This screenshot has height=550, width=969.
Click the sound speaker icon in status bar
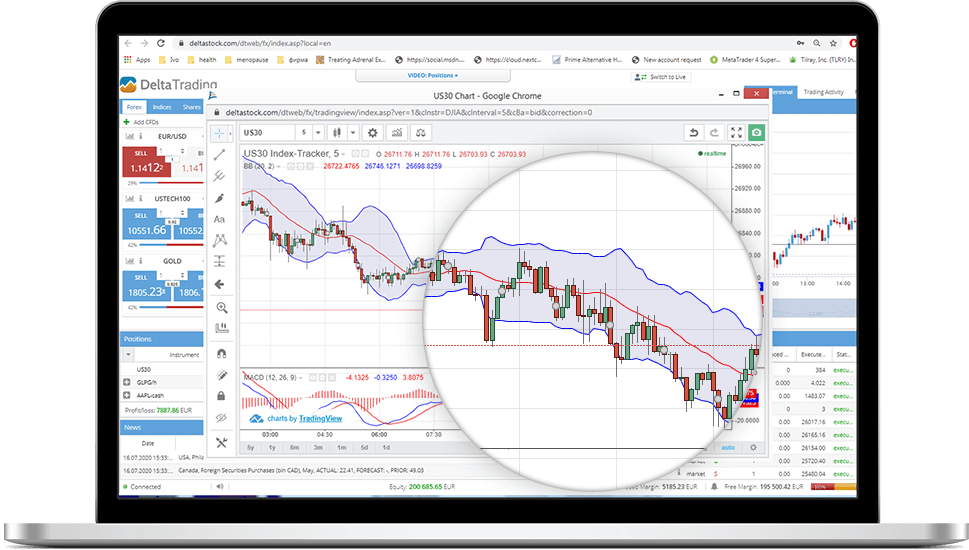pyautogui.click(x=219, y=486)
